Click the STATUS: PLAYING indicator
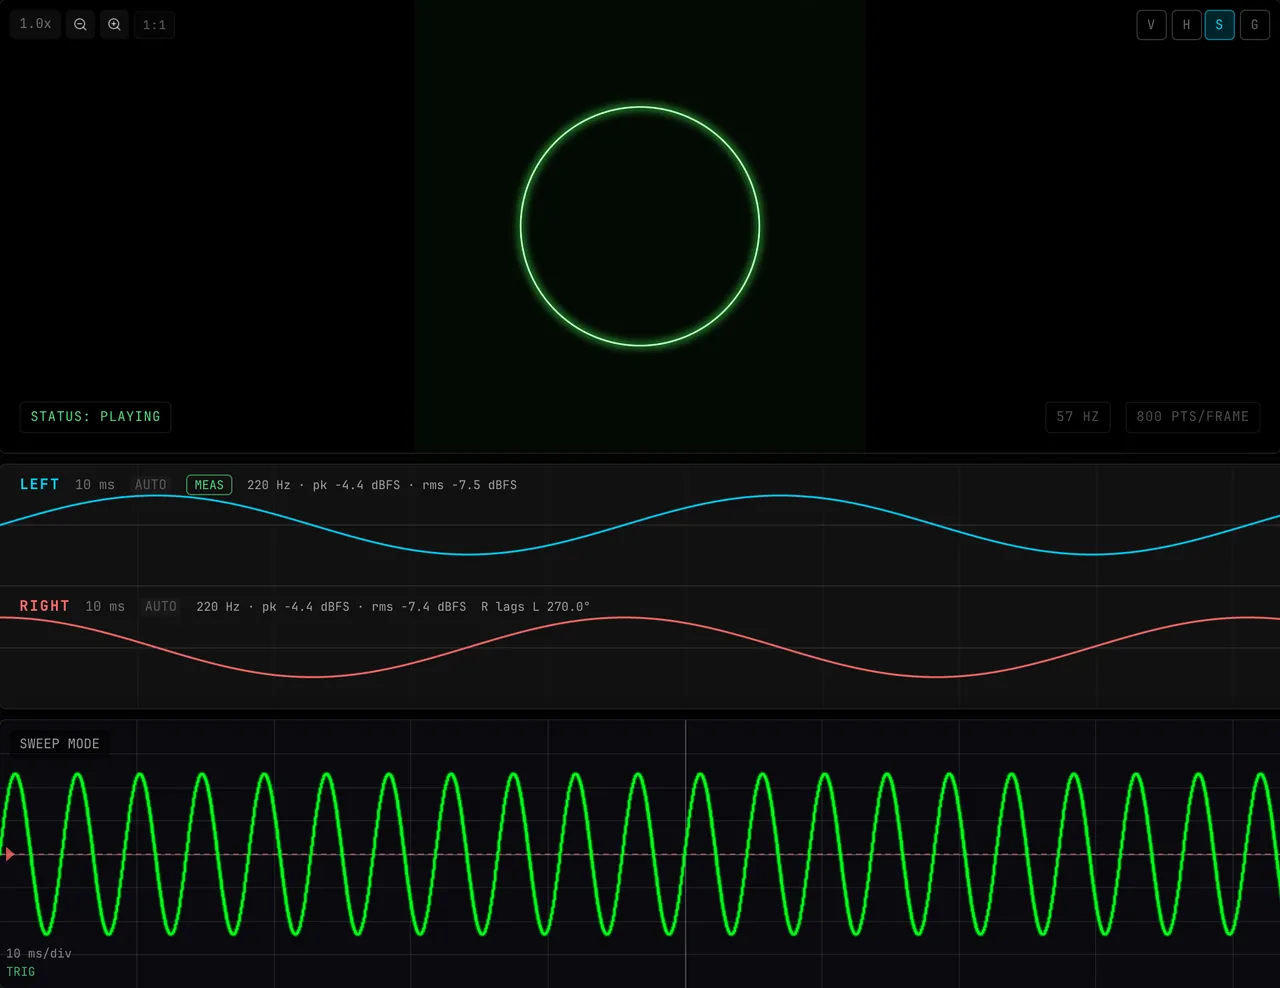The height and width of the screenshot is (988, 1280). click(x=95, y=417)
